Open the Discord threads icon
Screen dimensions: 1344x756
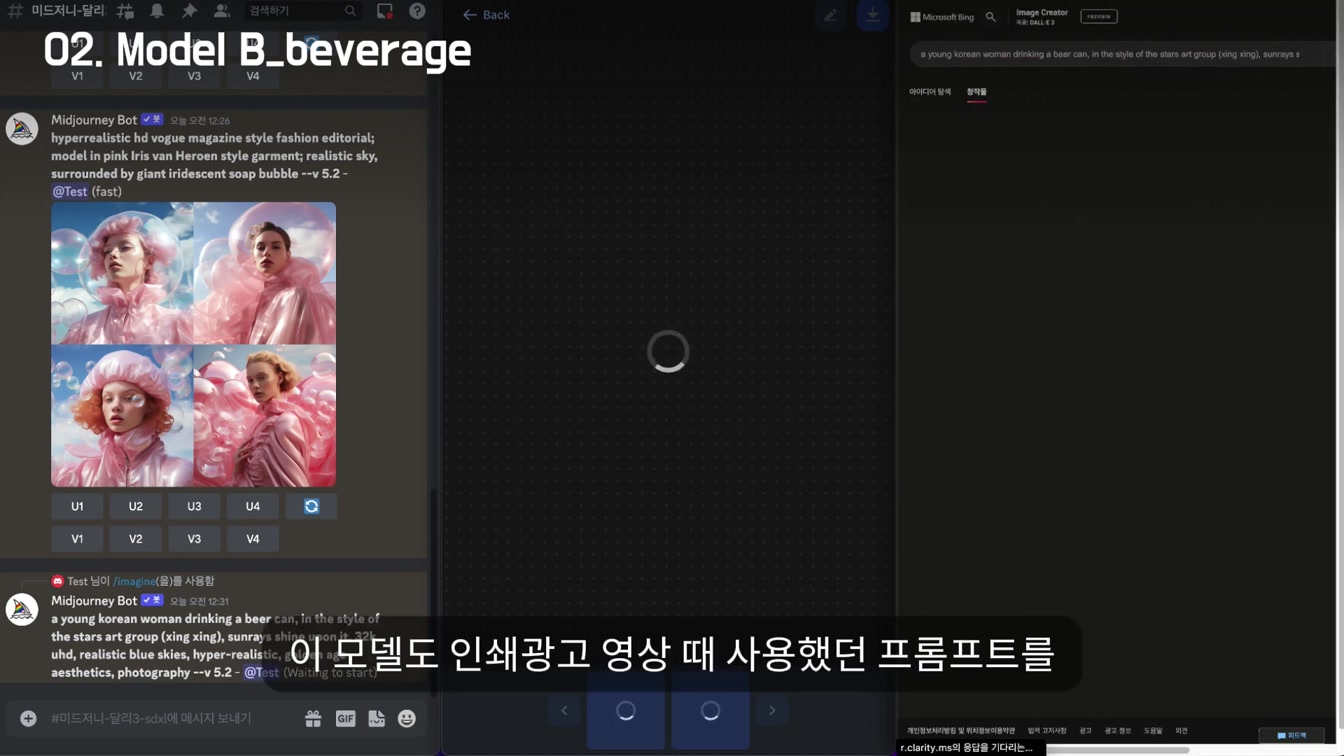pyautogui.click(x=125, y=11)
